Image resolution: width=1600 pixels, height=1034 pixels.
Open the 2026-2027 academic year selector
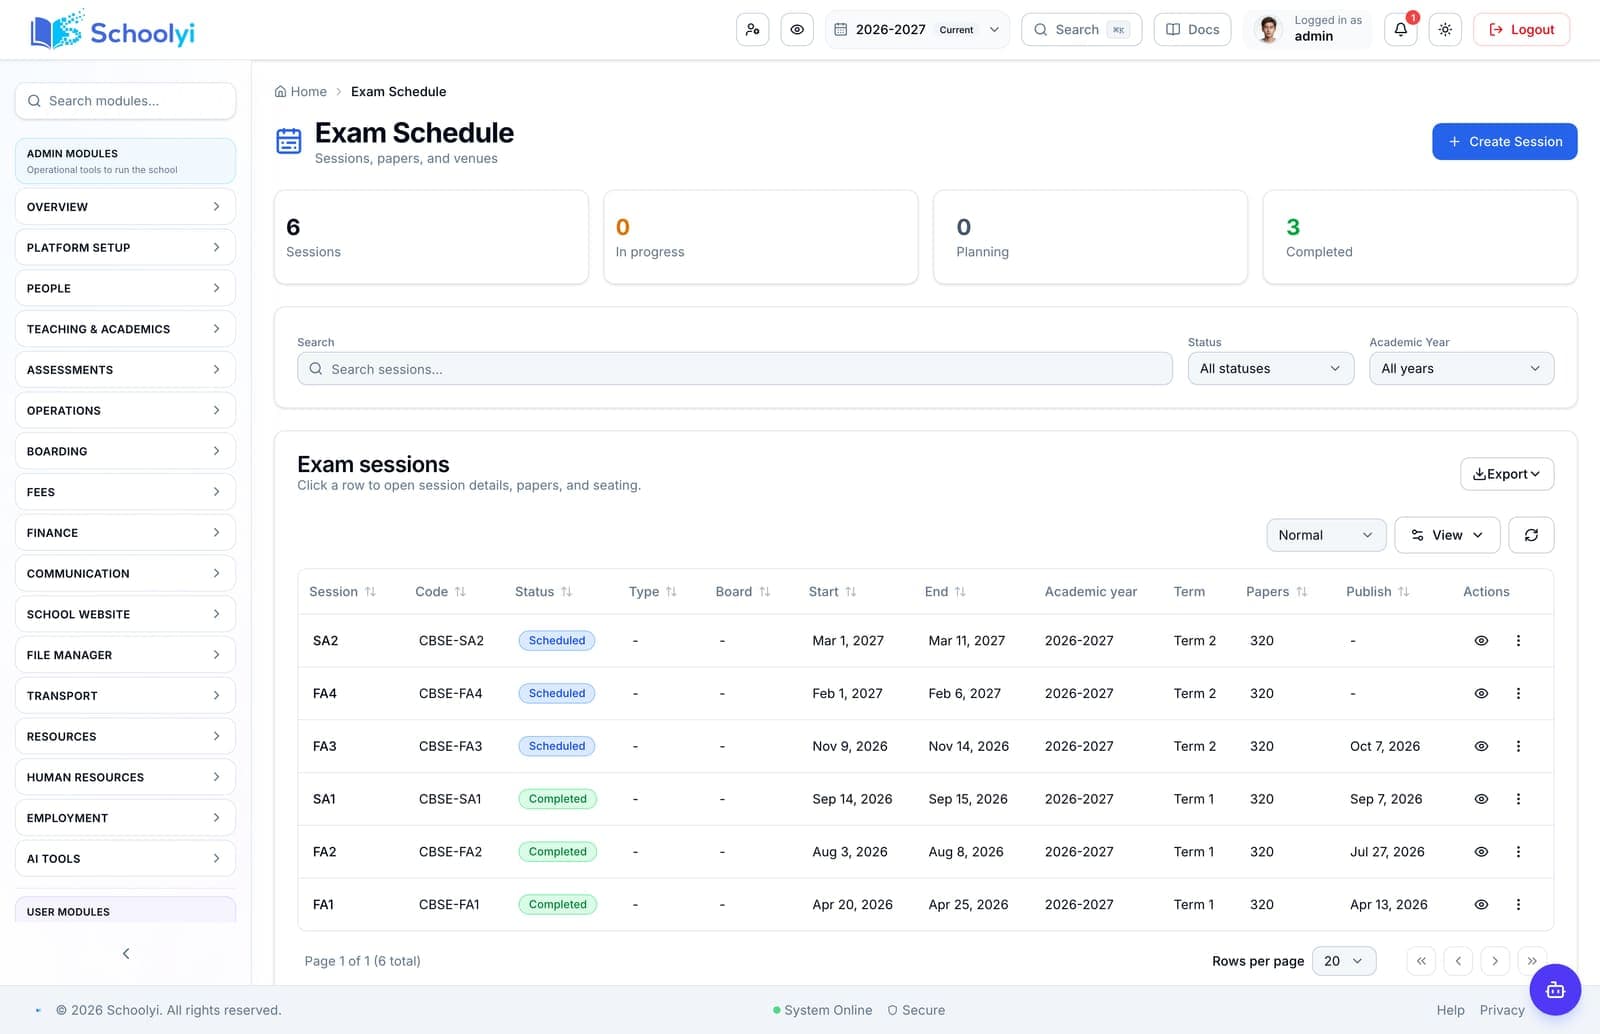[917, 30]
